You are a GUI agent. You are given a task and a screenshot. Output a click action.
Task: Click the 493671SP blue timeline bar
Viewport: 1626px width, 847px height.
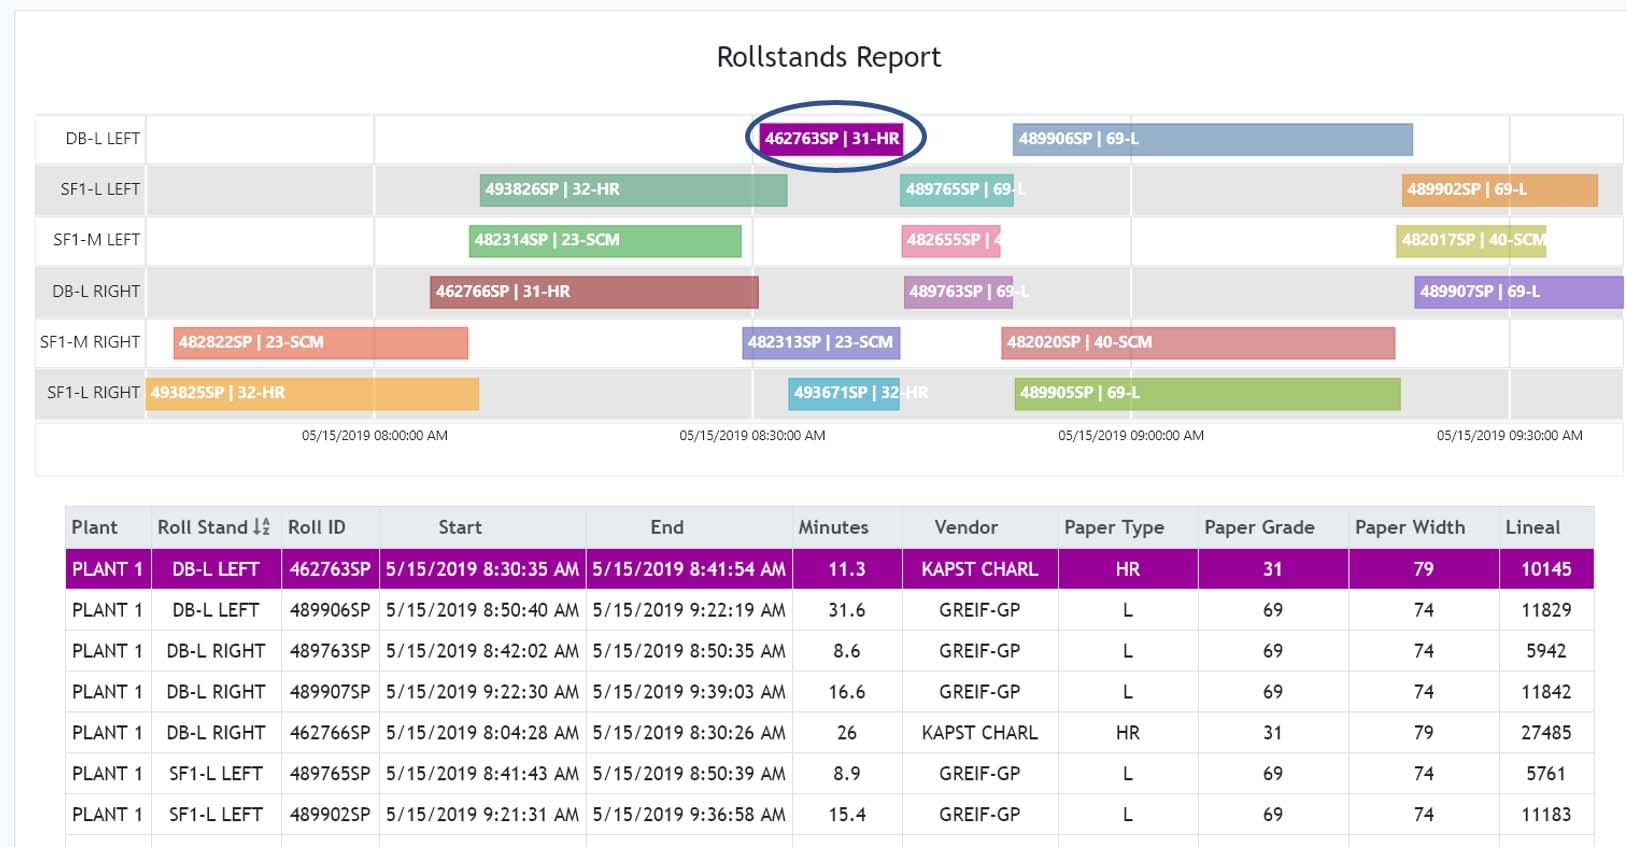(843, 394)
